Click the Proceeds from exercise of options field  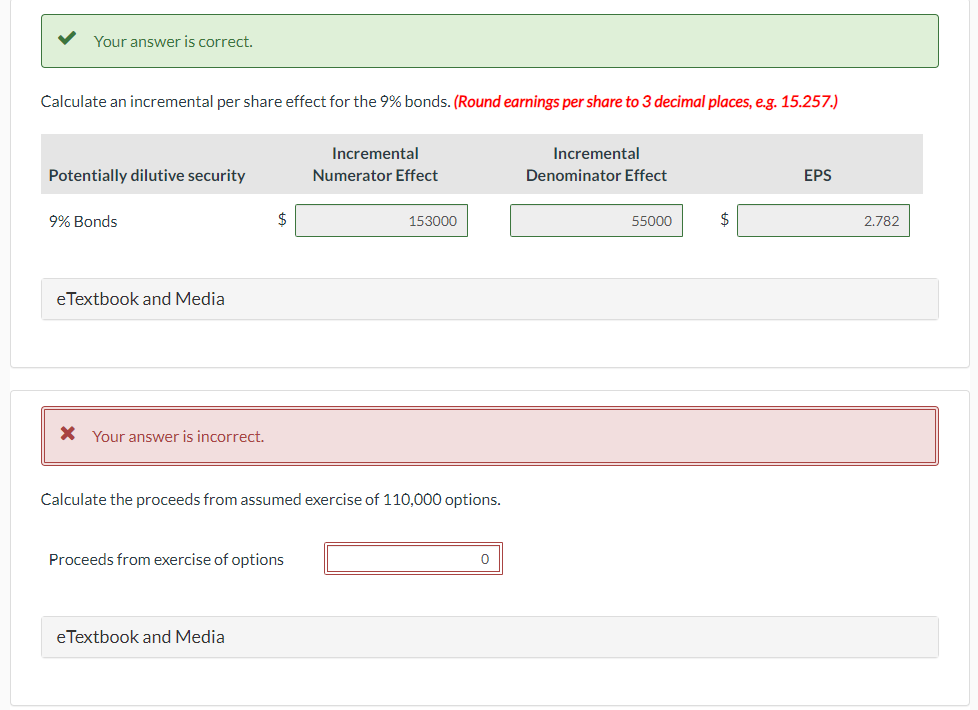[414, 559]
